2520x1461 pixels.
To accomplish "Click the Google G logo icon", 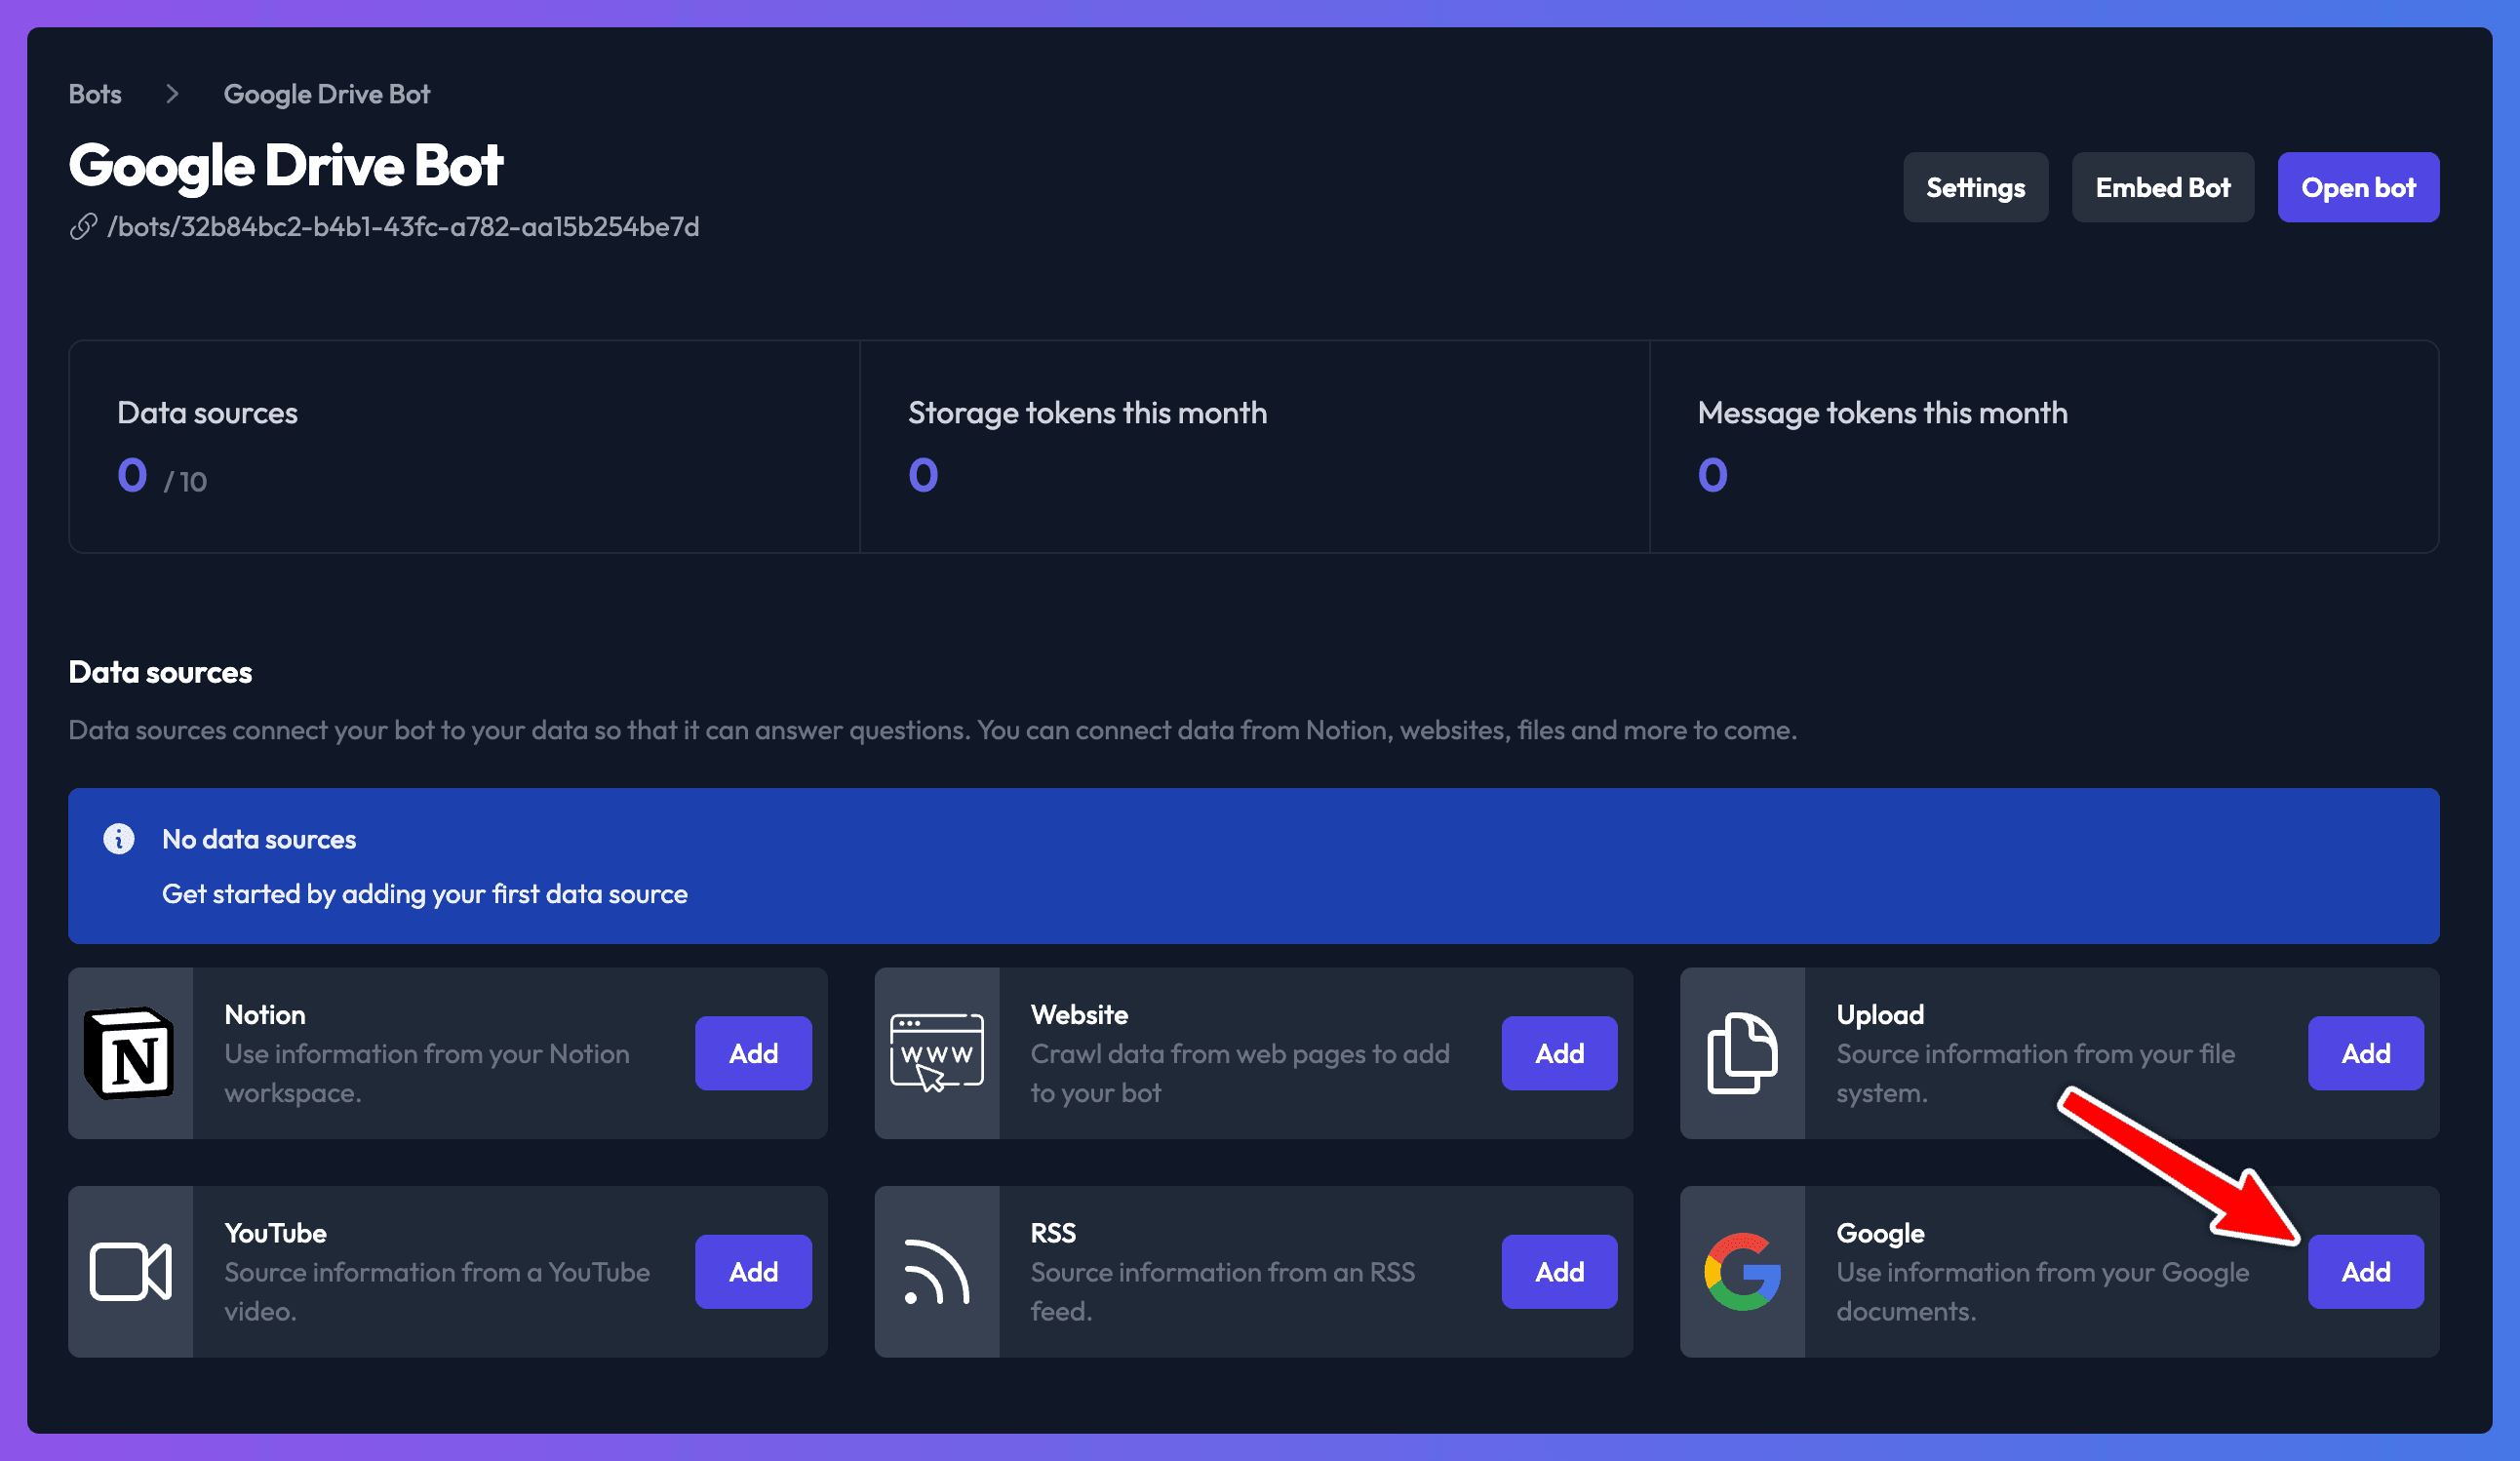I will (1742, 1272).
